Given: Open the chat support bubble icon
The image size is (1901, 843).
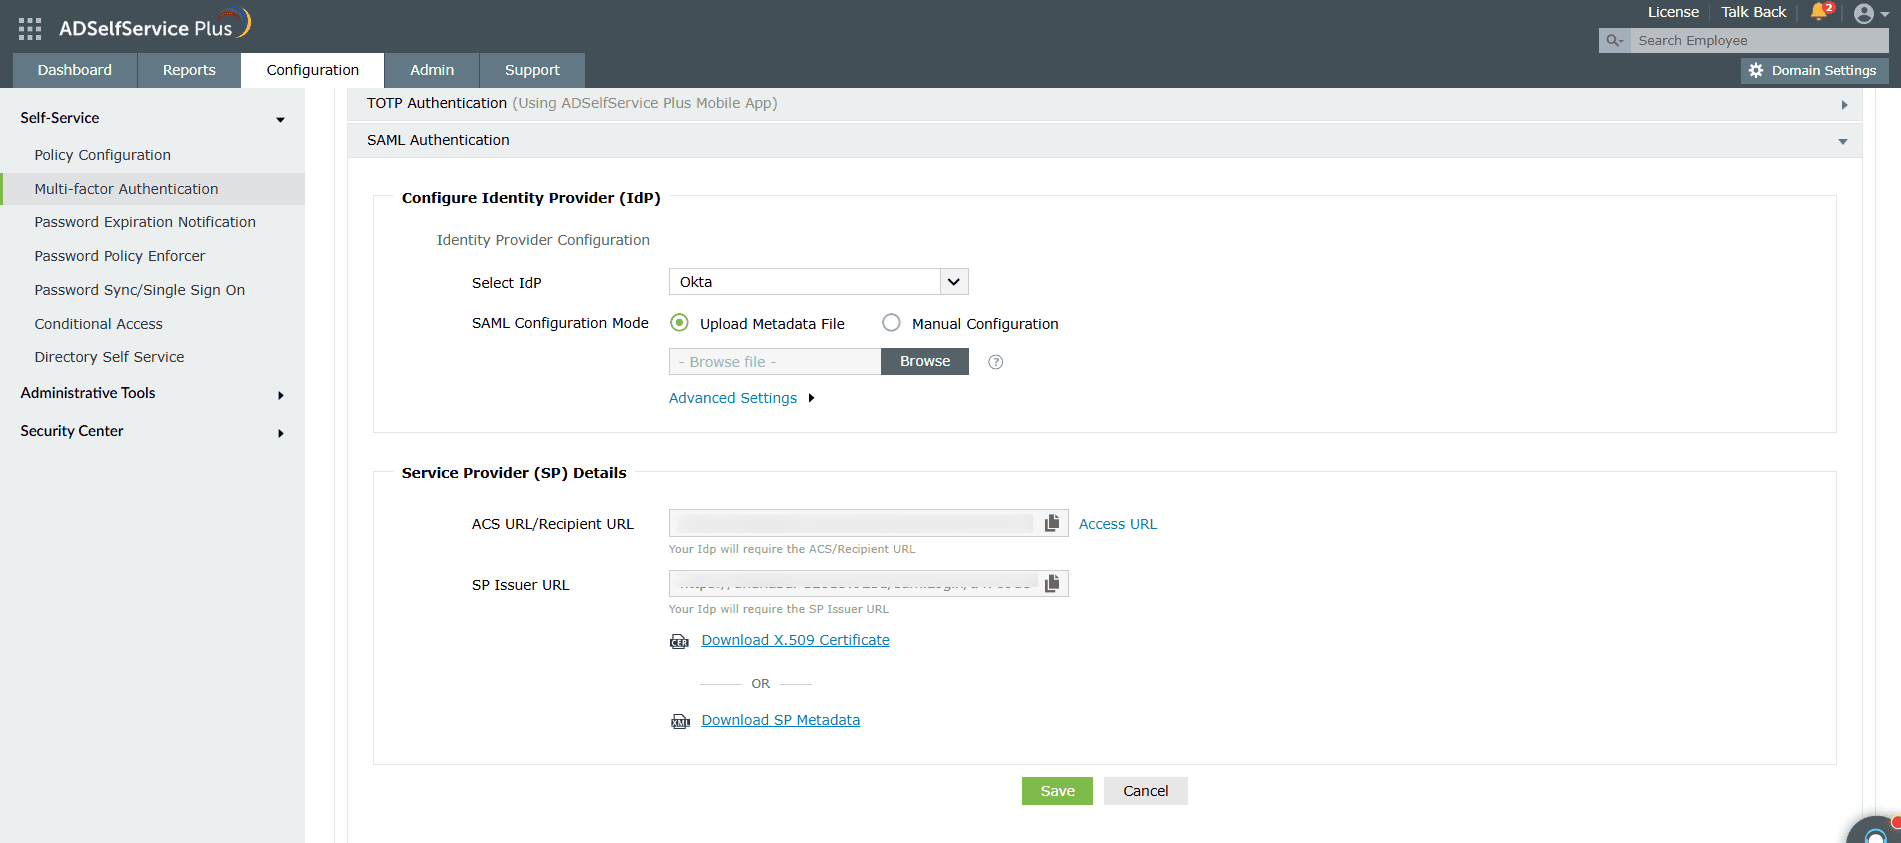Looking at the screenshot, I should [x=1876, y=832].
